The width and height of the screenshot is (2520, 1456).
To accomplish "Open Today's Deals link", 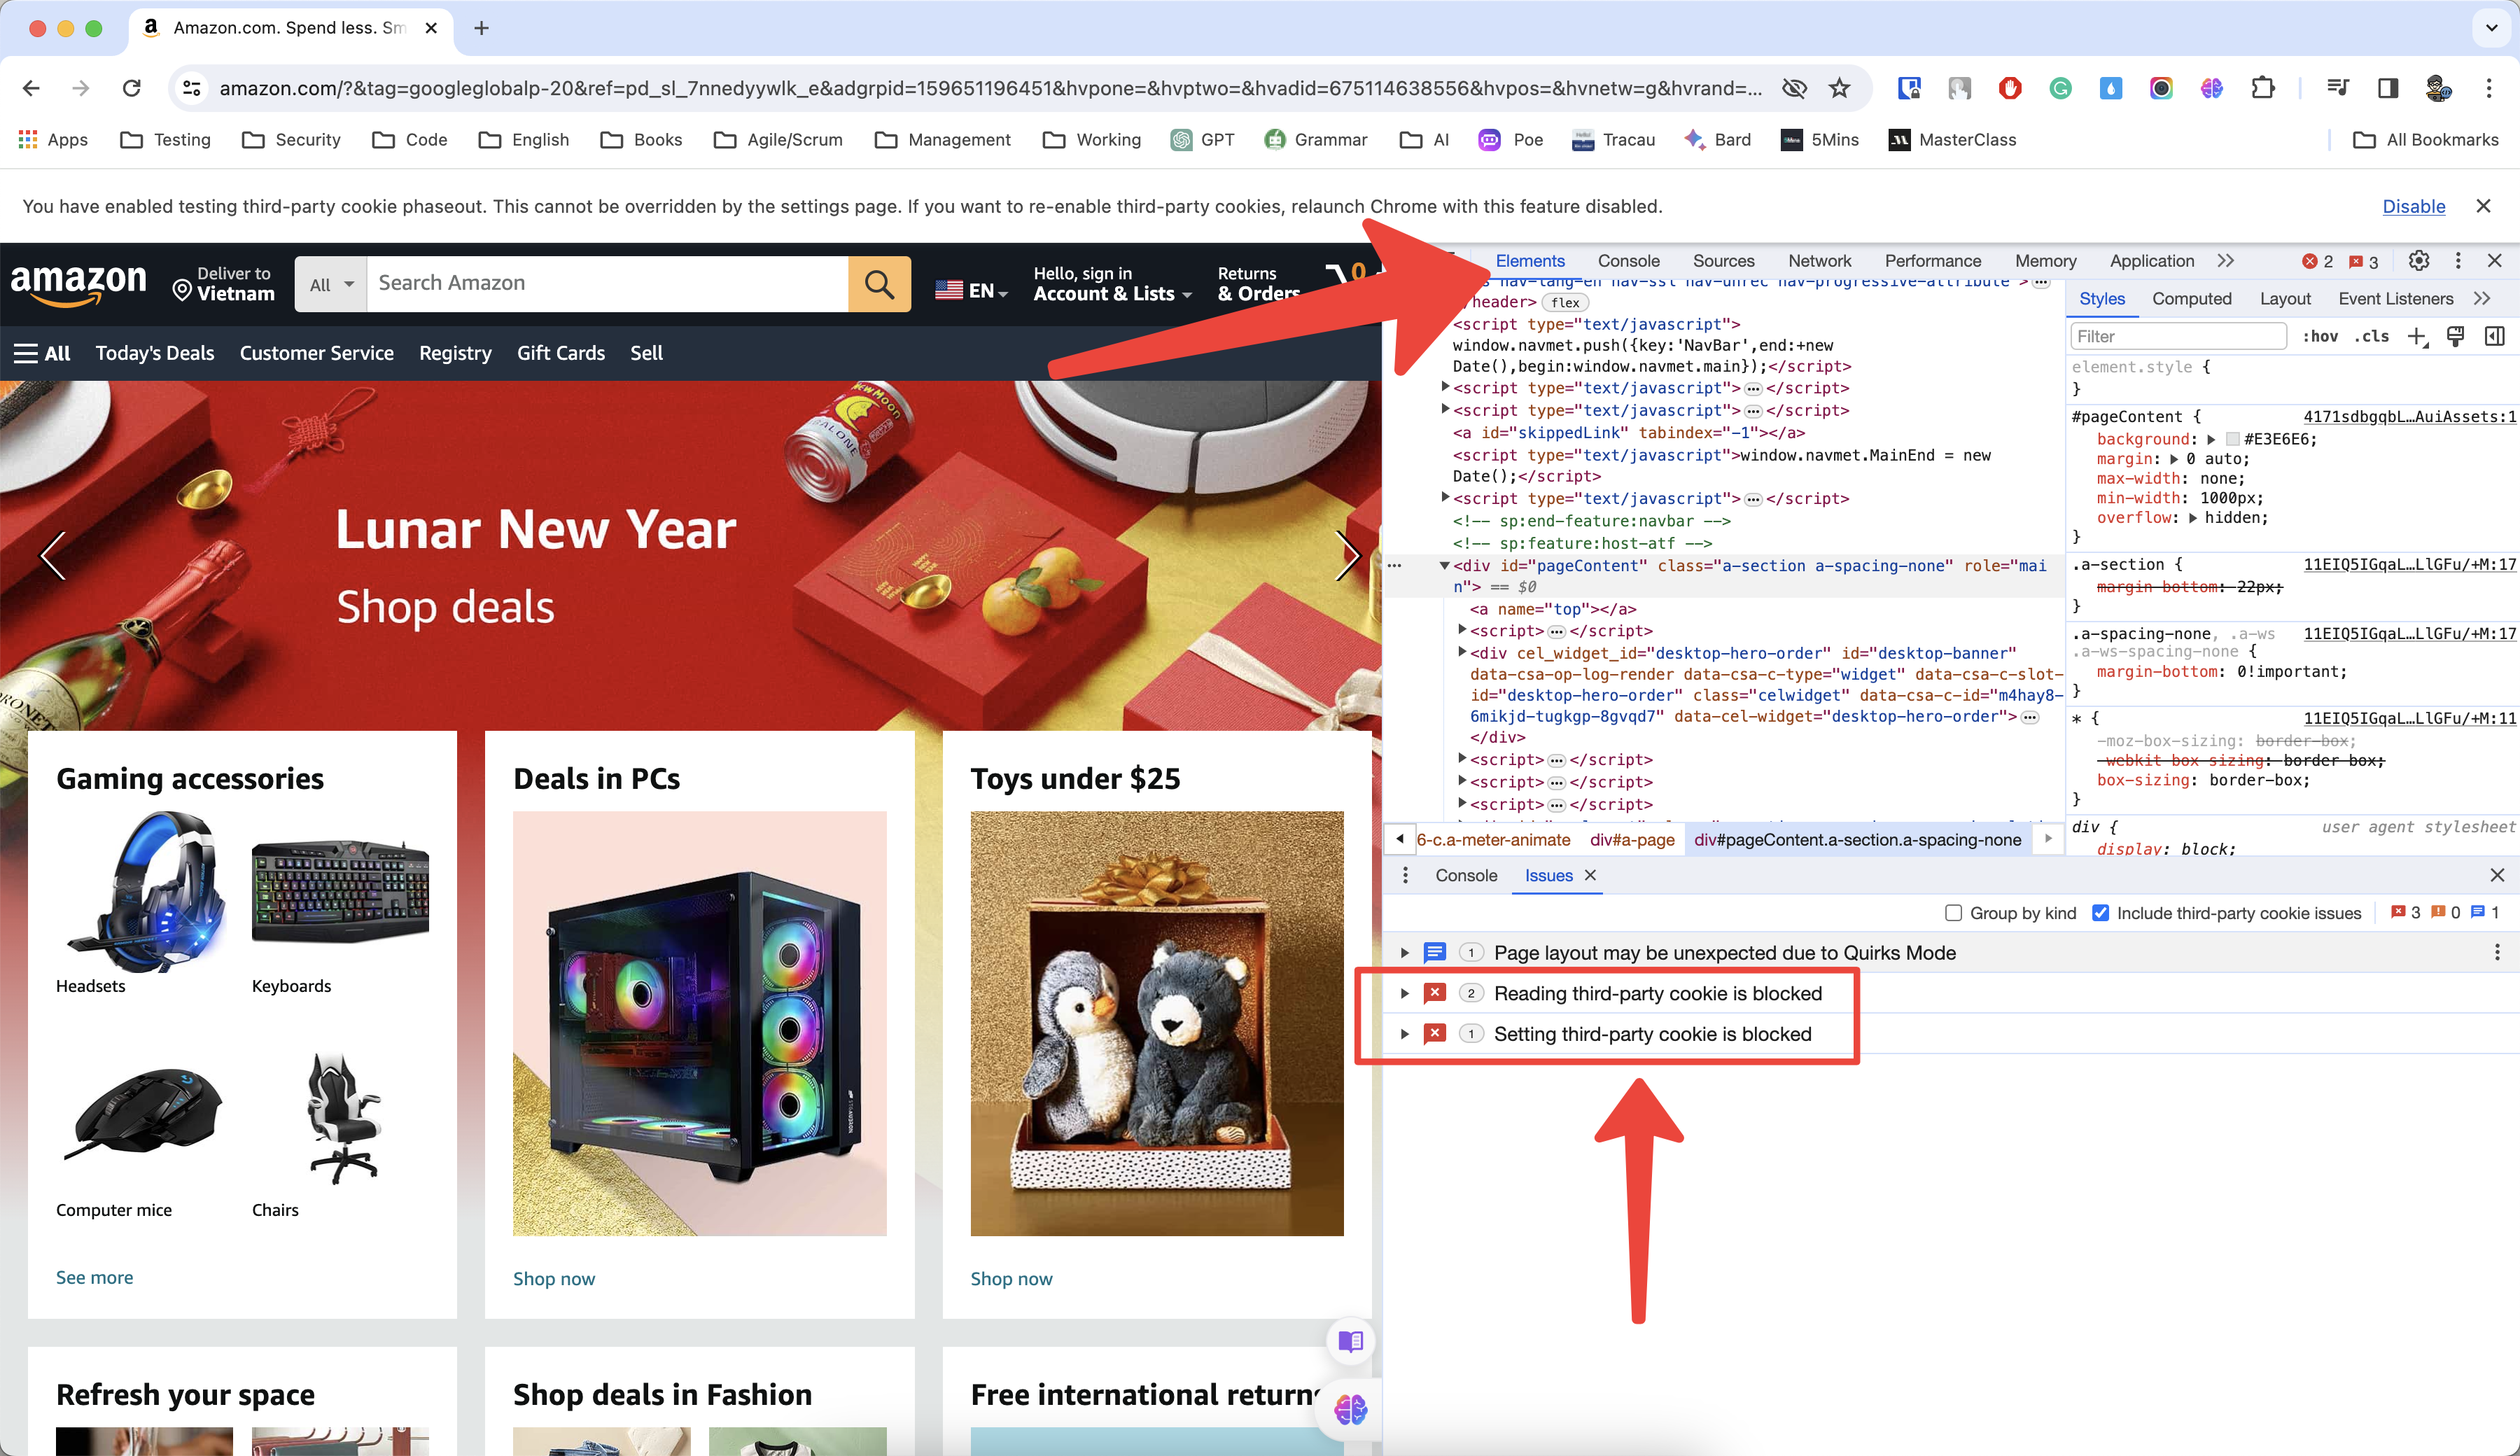I will point(155,353).
